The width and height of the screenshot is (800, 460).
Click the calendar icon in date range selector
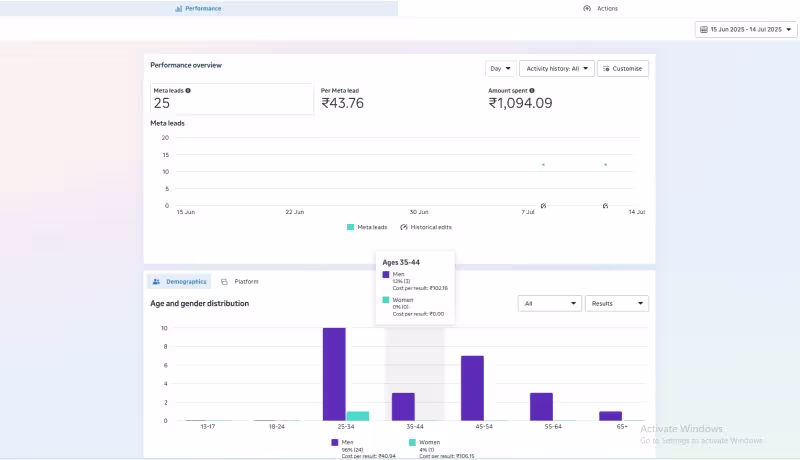click(704, 30)
